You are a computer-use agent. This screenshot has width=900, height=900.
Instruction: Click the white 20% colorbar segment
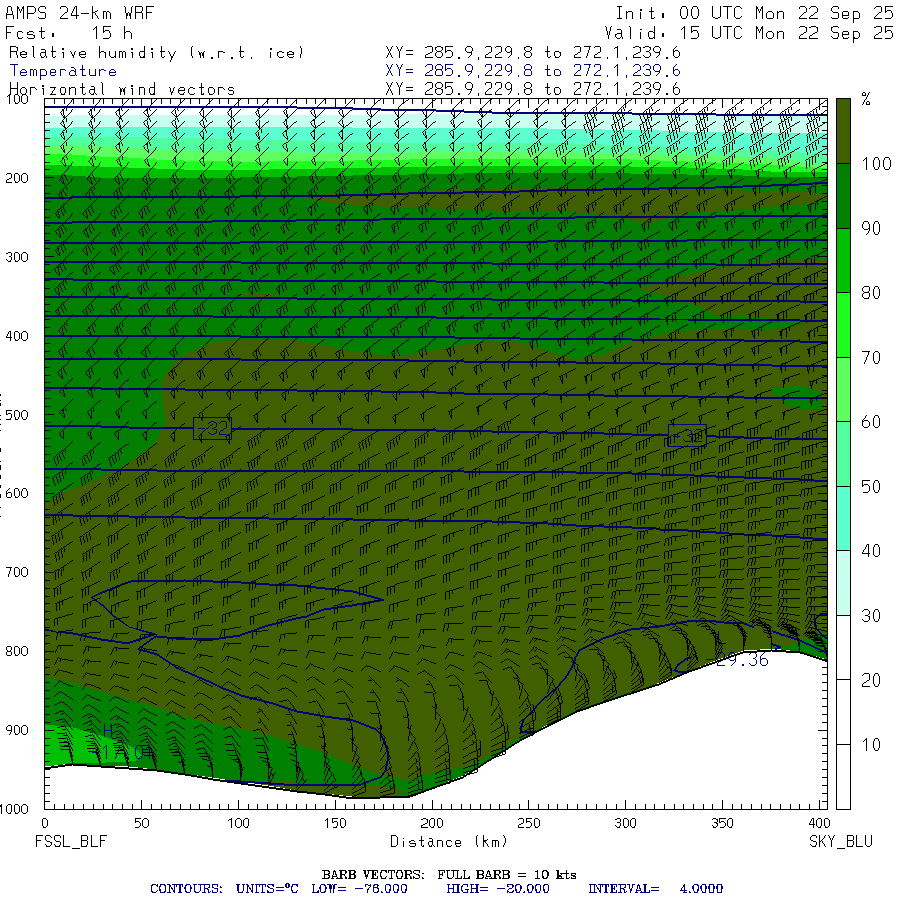843,647
